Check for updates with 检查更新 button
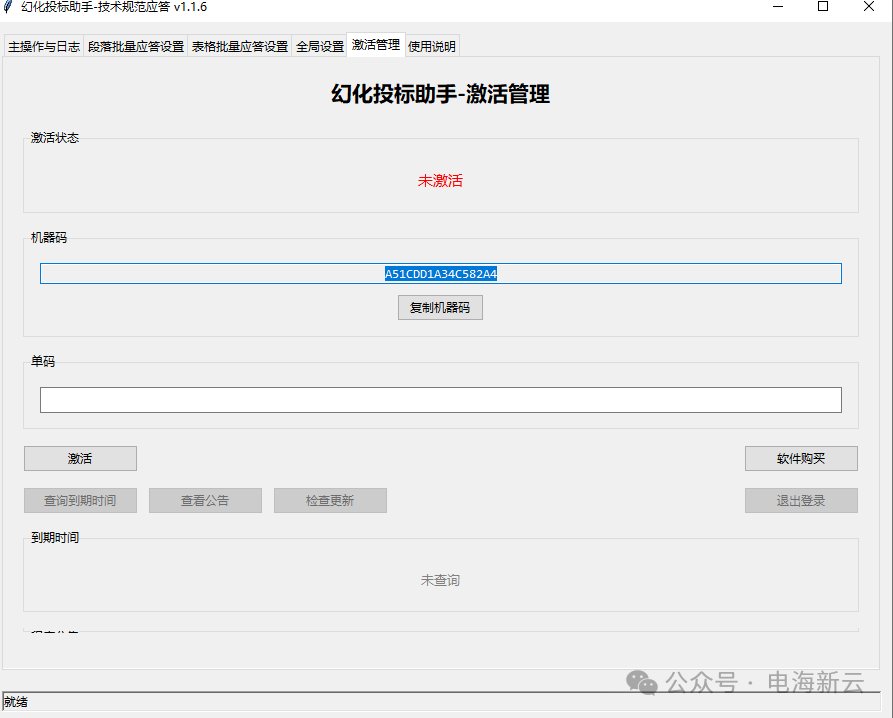The width and height of the screenshot is (893, 718). pyautogui.click(x=330, y=500)
